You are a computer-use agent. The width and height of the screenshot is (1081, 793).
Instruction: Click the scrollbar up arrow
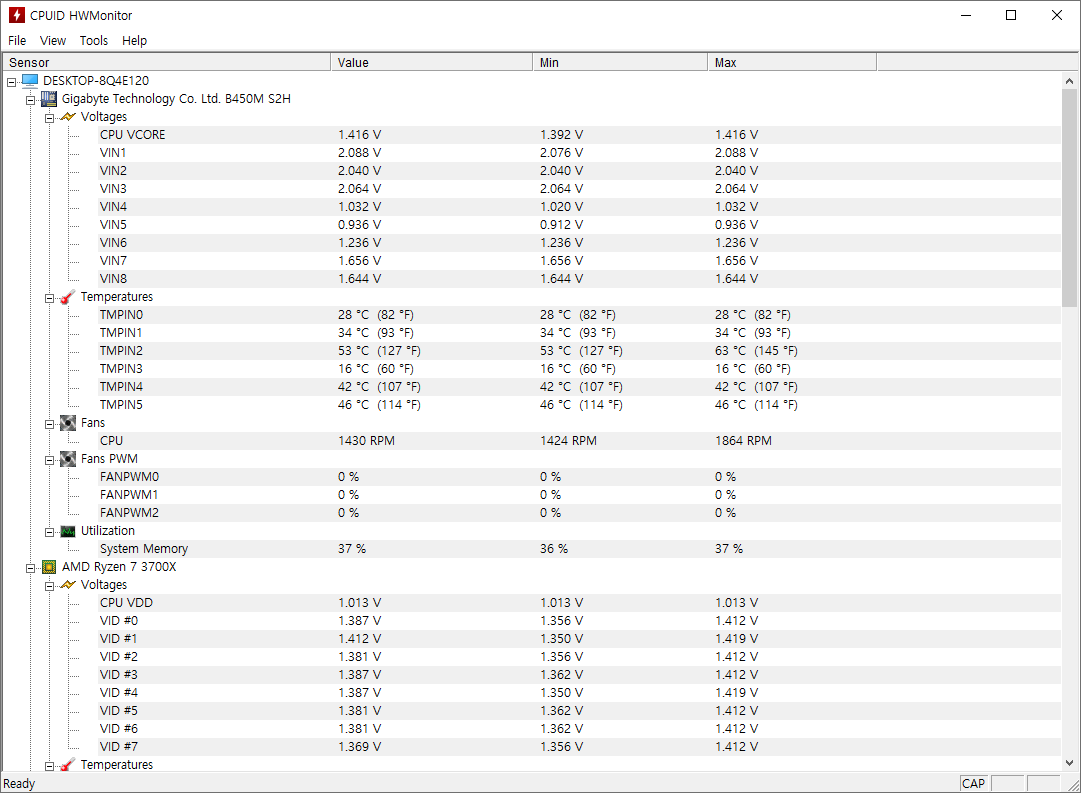coord(1069,81)
